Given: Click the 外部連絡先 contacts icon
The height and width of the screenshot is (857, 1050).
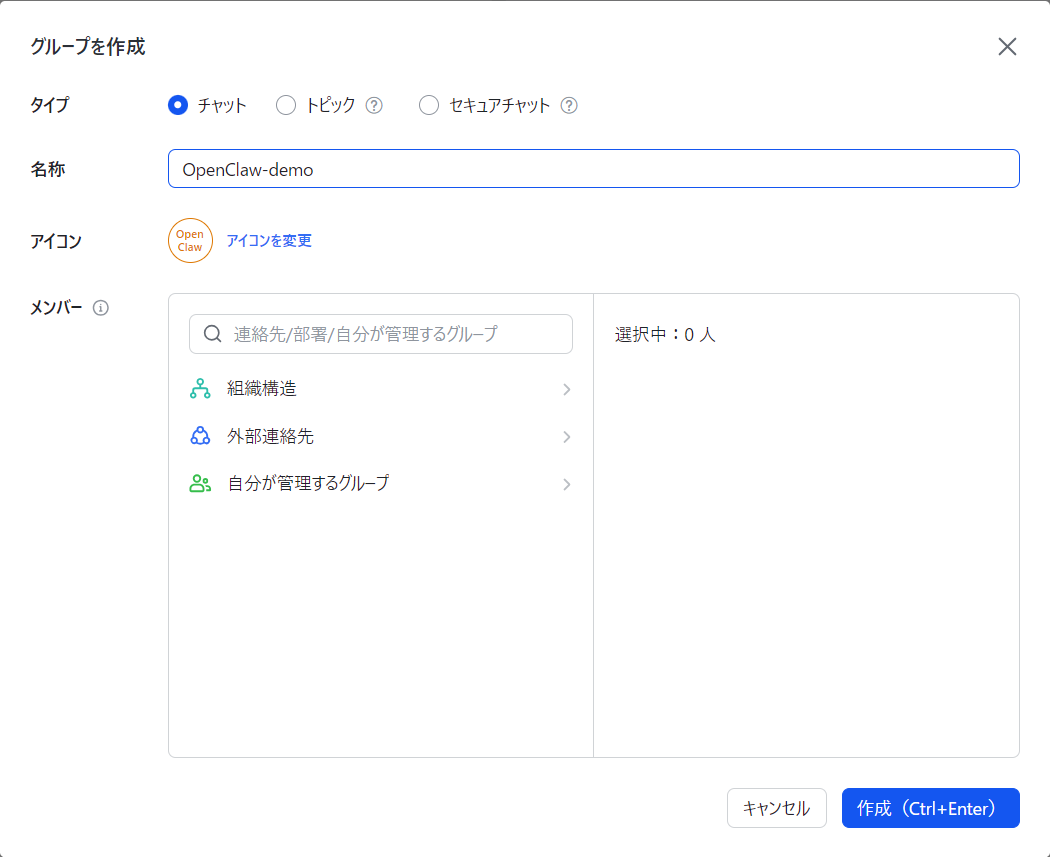Looking at the screenshot, I should [200, 437].
